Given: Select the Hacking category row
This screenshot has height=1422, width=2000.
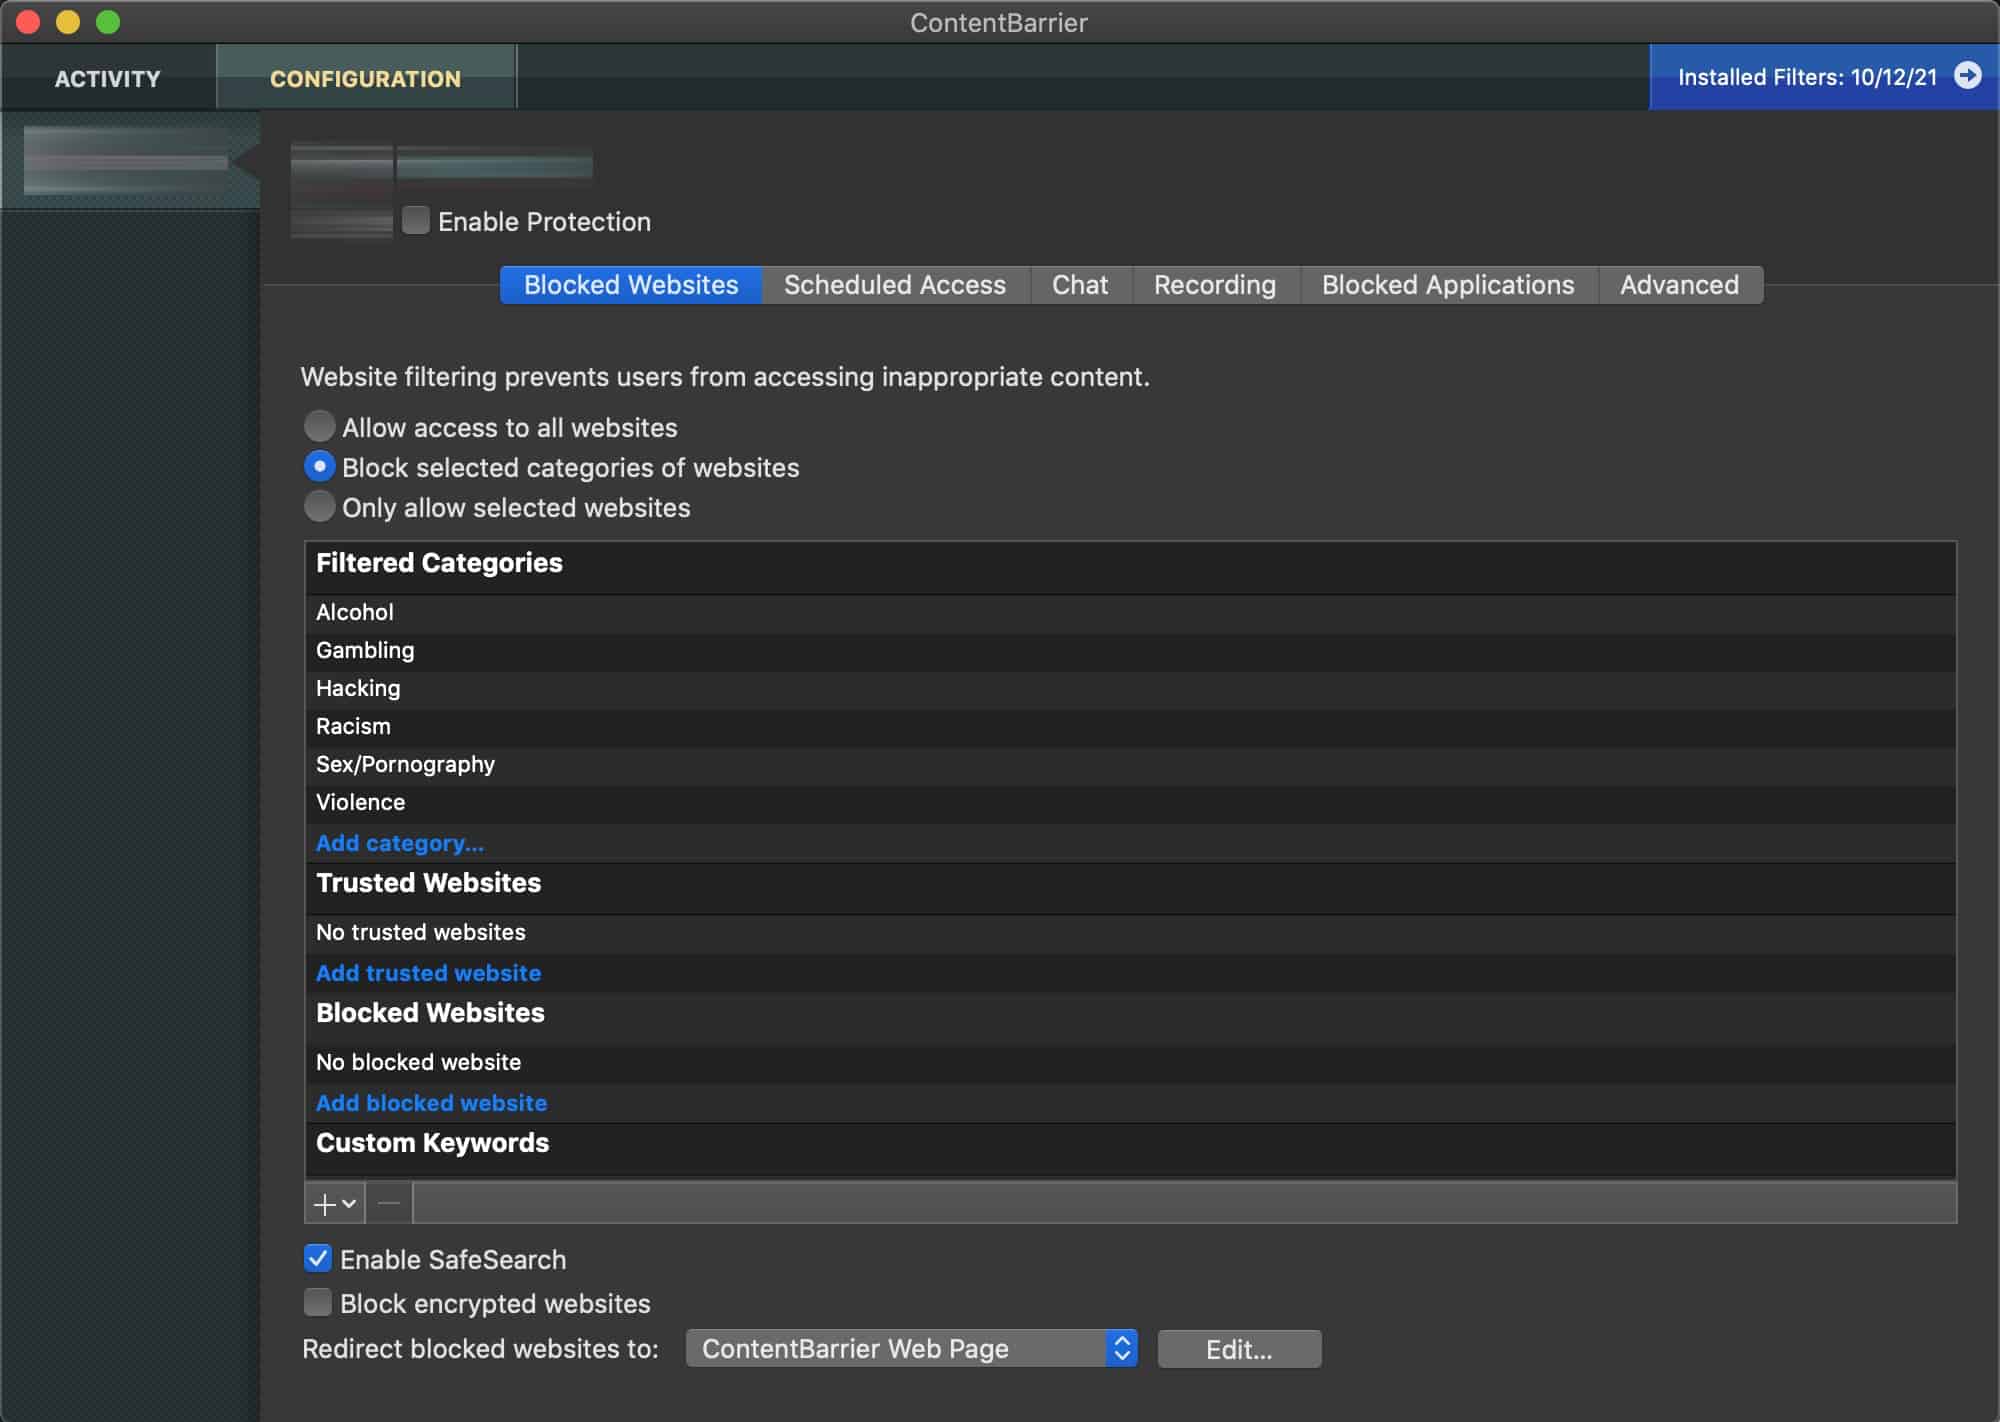Looking at the screenshot, I should (1130, 688).
